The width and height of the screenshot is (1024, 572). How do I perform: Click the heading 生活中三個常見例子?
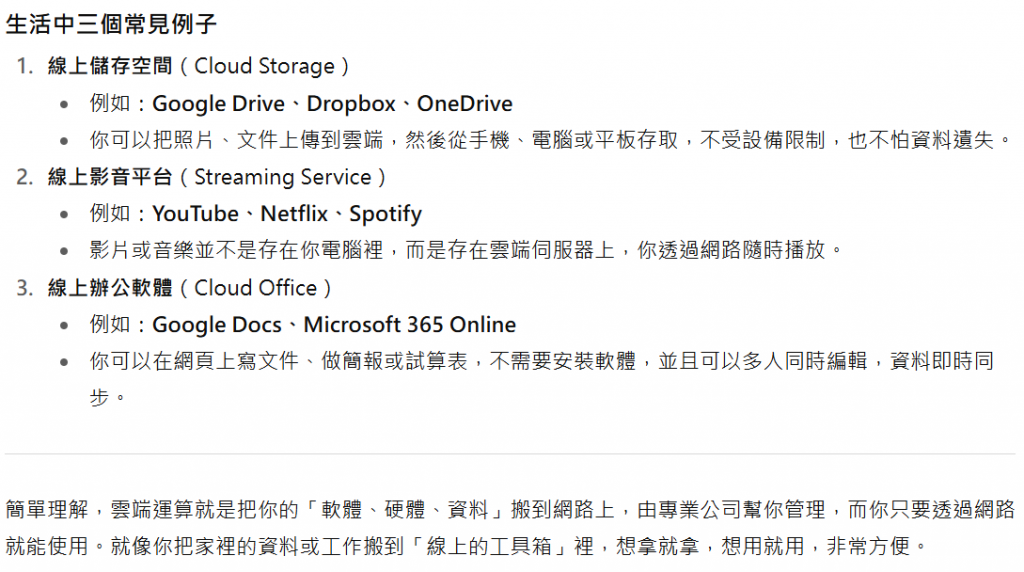click(111, 25)
